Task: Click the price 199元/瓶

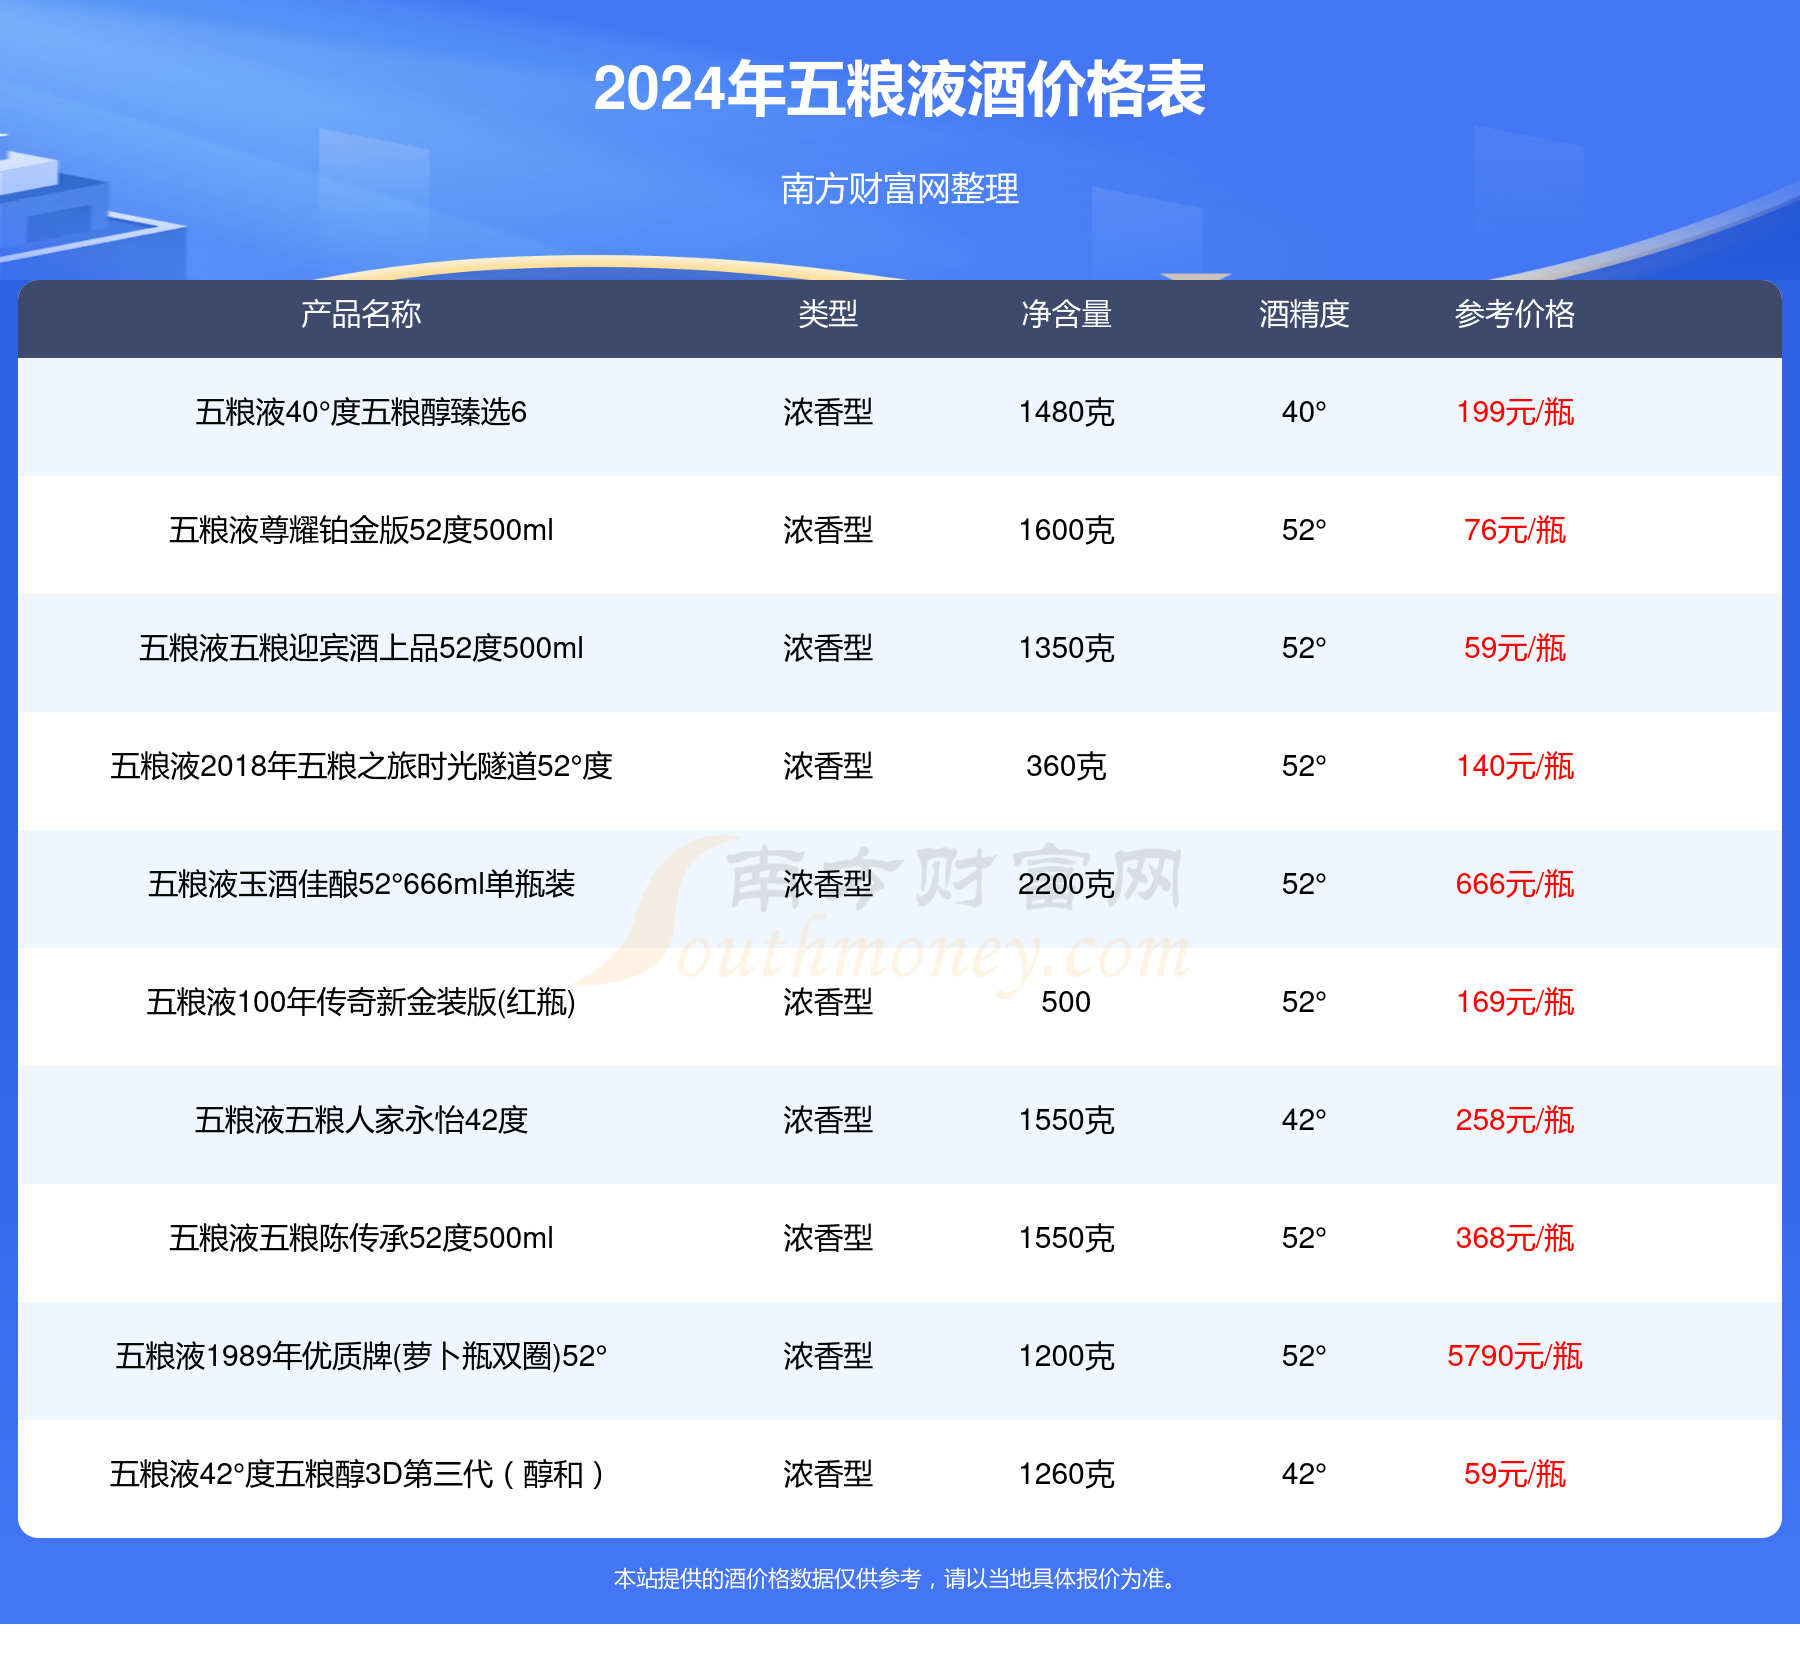Action: pos(1515,412)
